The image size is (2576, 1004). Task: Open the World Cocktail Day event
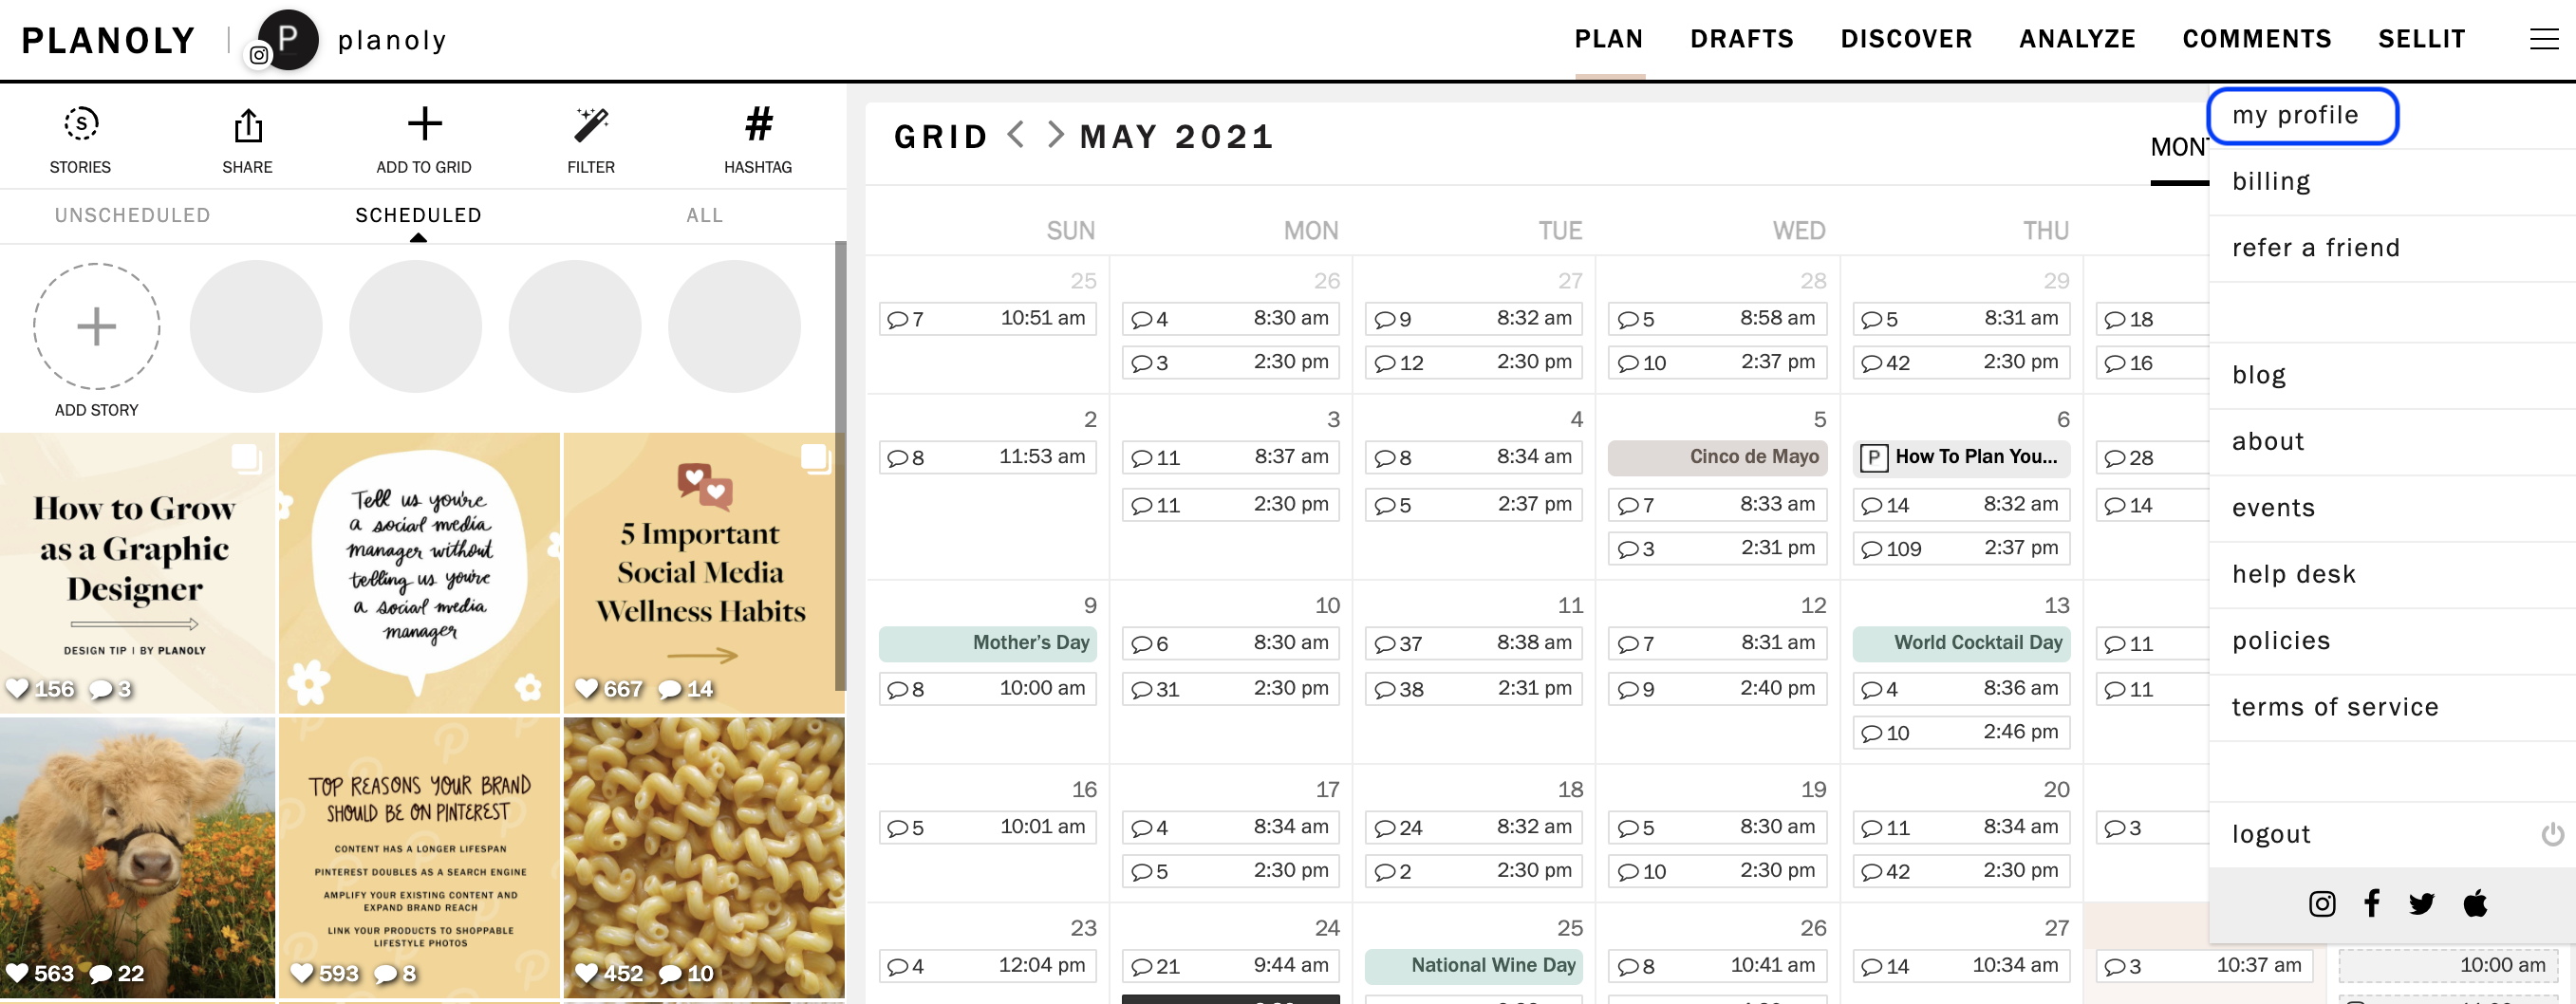pyautogui.click(x=1960, y=643)
